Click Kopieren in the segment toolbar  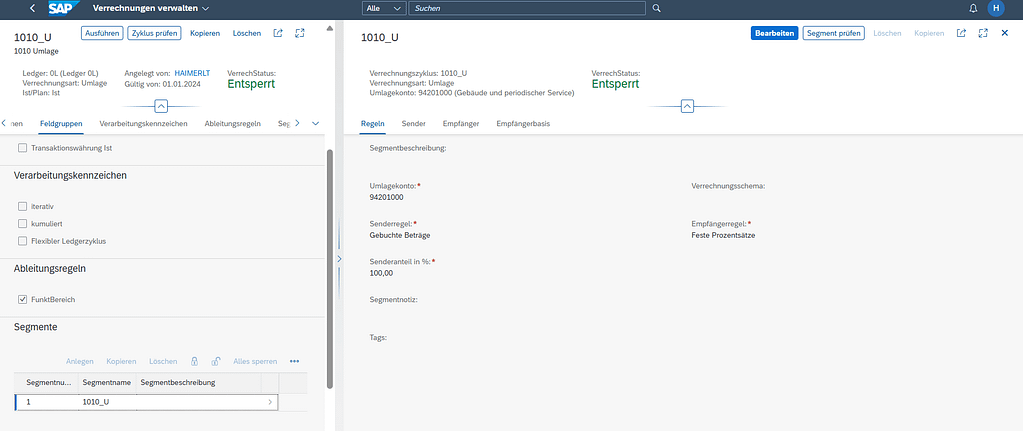click(x=121, y=361)
